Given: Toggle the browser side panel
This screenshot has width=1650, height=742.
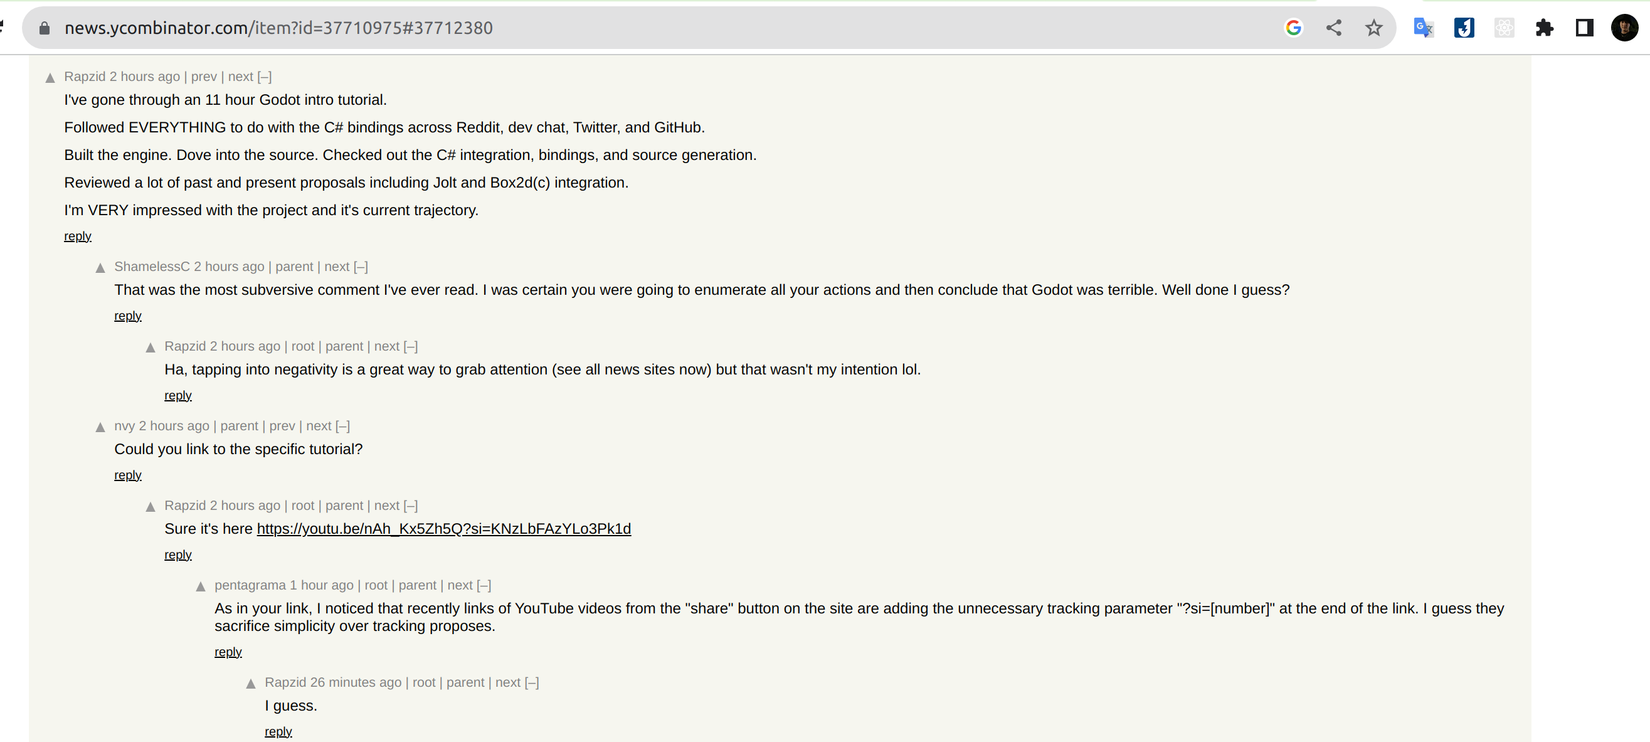Looking at the screenshot, I should click(x=1584, y=28).
